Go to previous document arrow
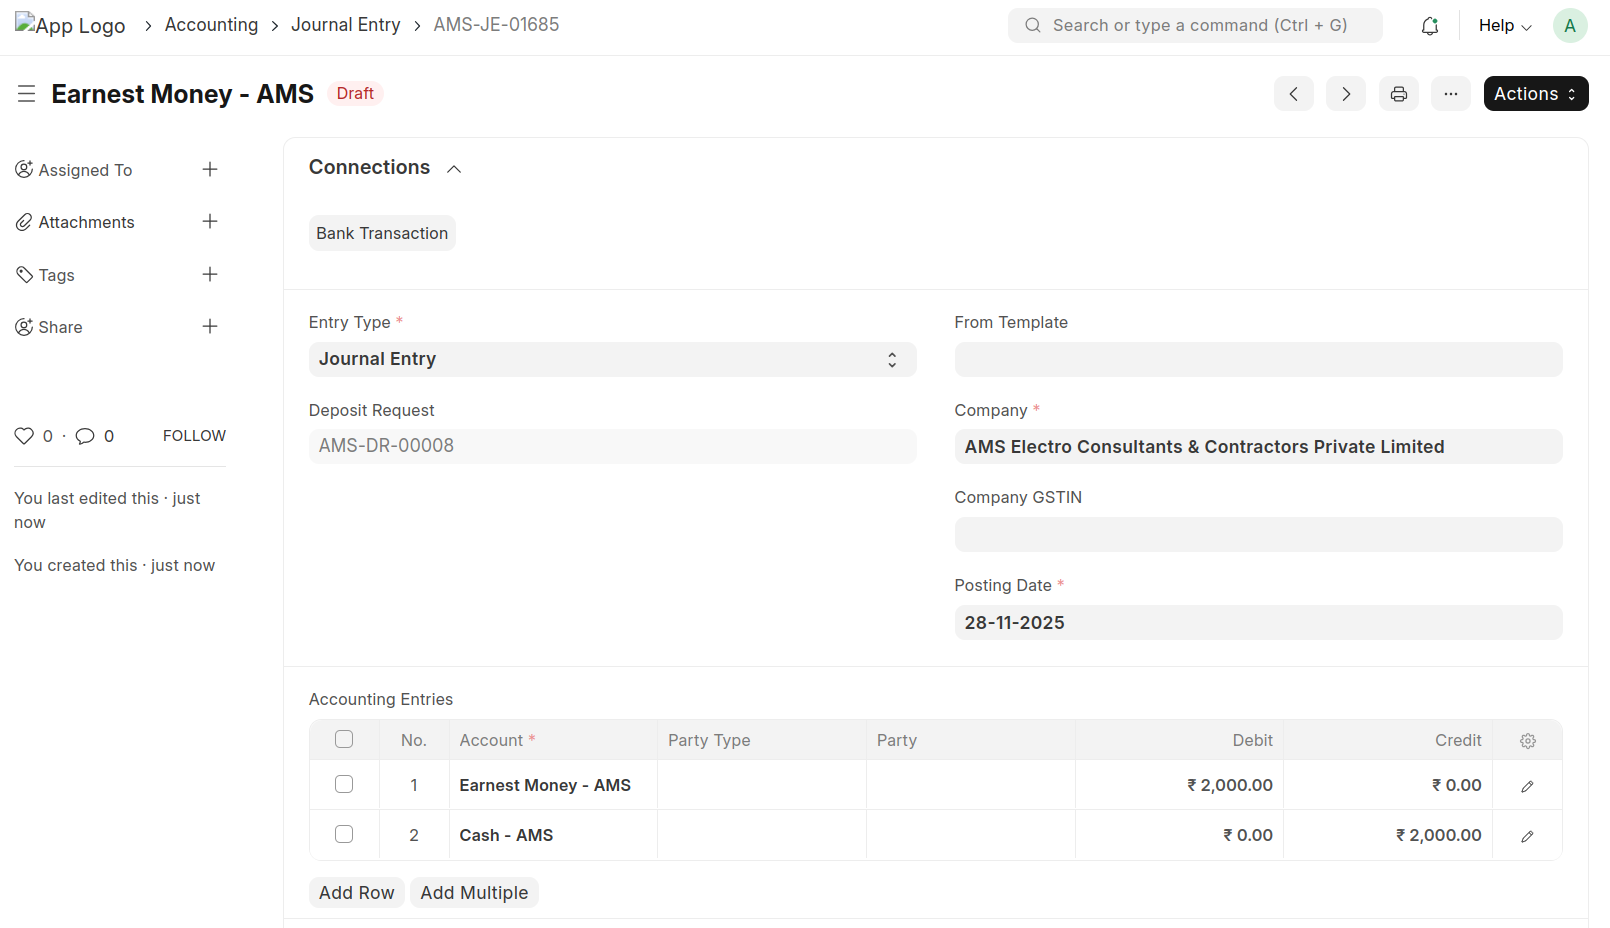Viewport: 1610px width, 928px height. click(1293, 94)
